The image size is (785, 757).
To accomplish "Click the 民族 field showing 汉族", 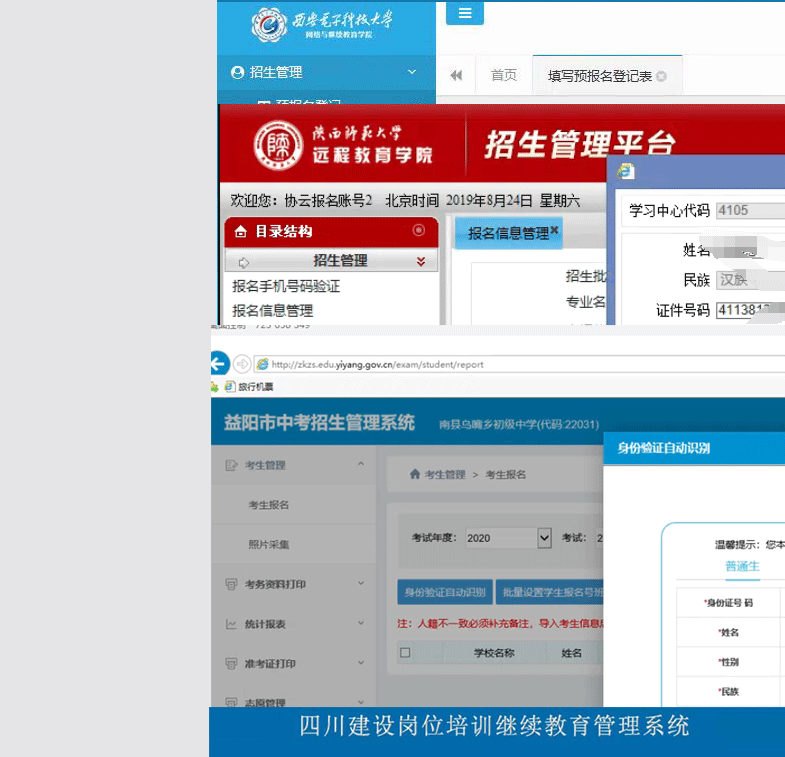I will click(x=750, y=279).
